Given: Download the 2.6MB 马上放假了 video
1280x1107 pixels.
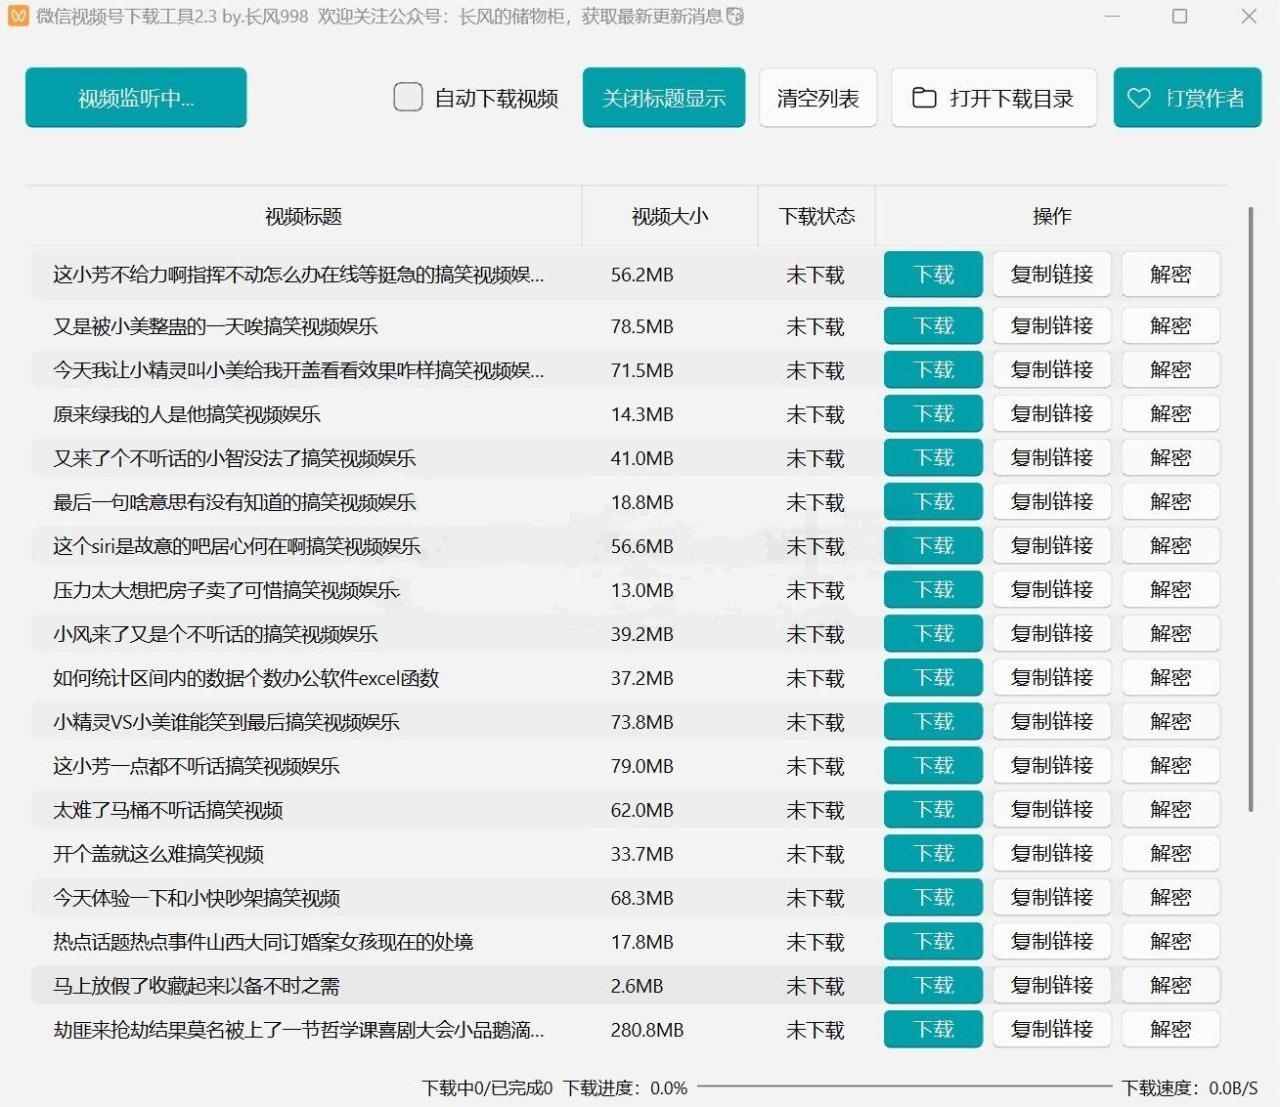Looking at the screenshot, I should (933, 986).
